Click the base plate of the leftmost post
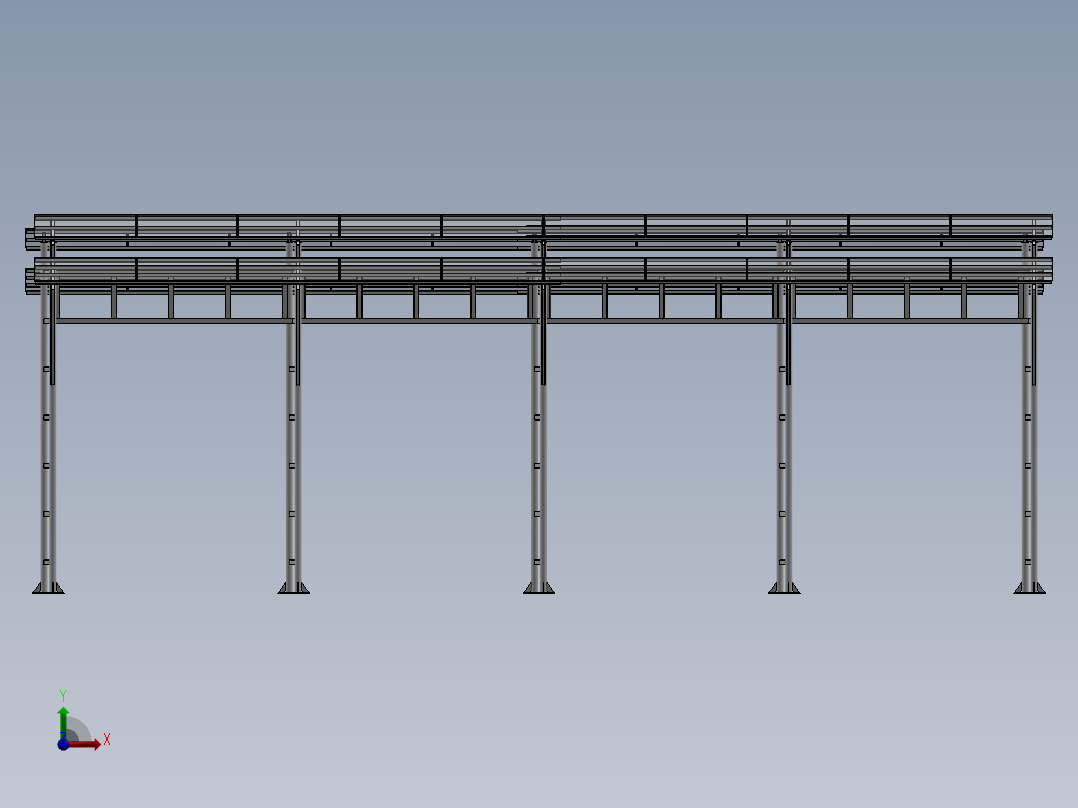The width and height of the screenshot is (1078, 808). click(48, 592)
